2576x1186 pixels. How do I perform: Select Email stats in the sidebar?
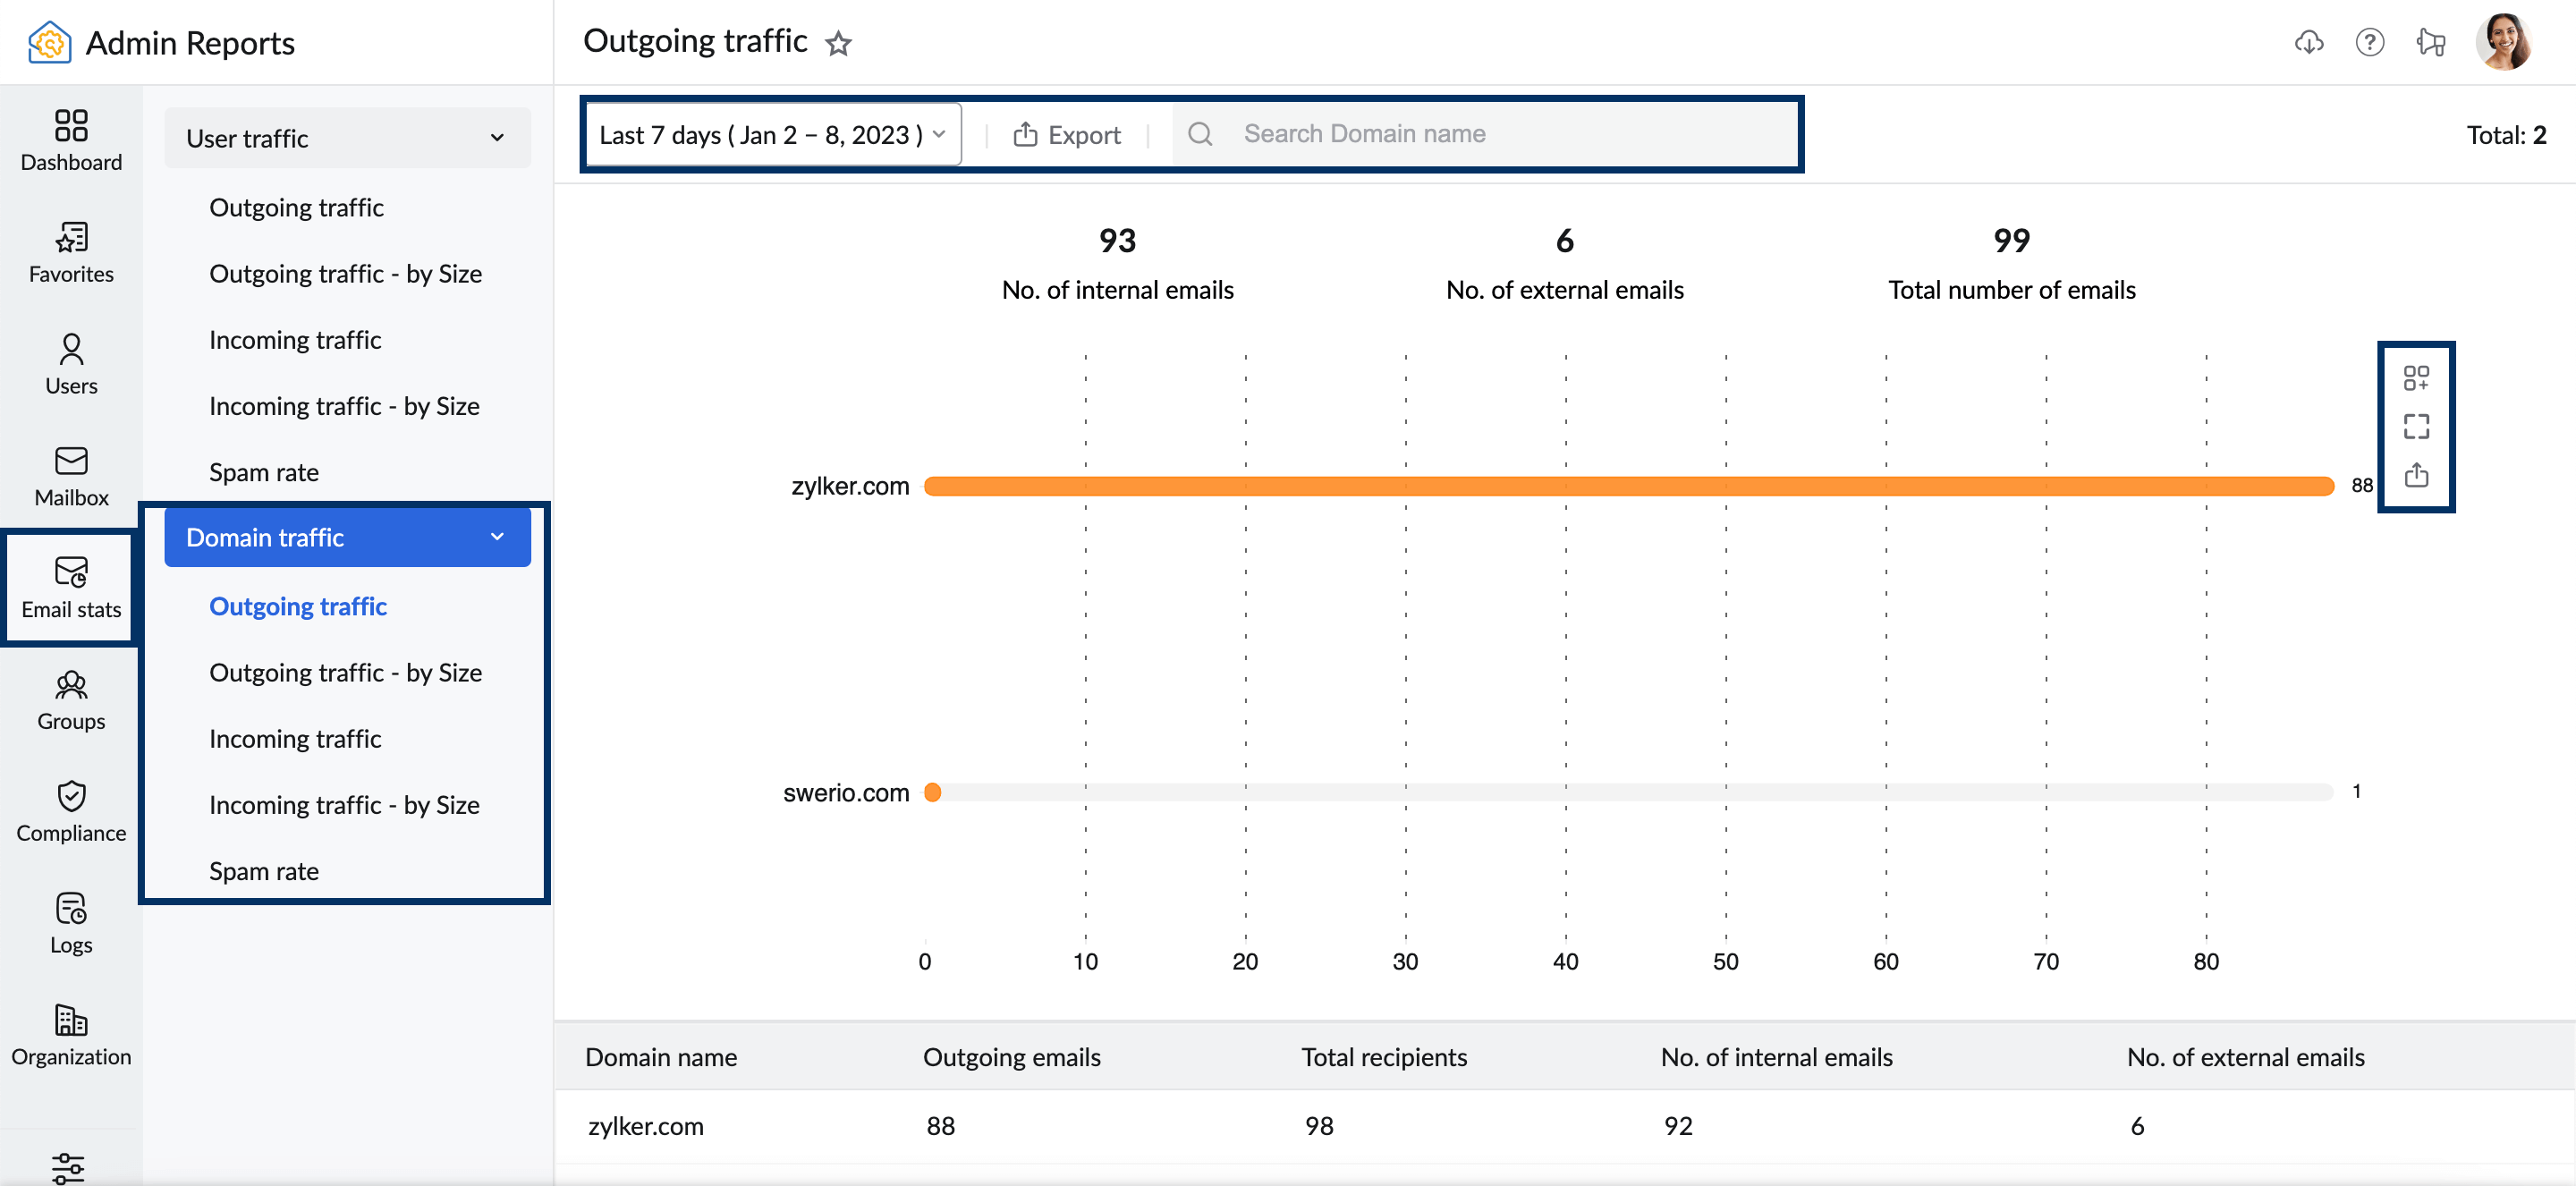point(71,588)
